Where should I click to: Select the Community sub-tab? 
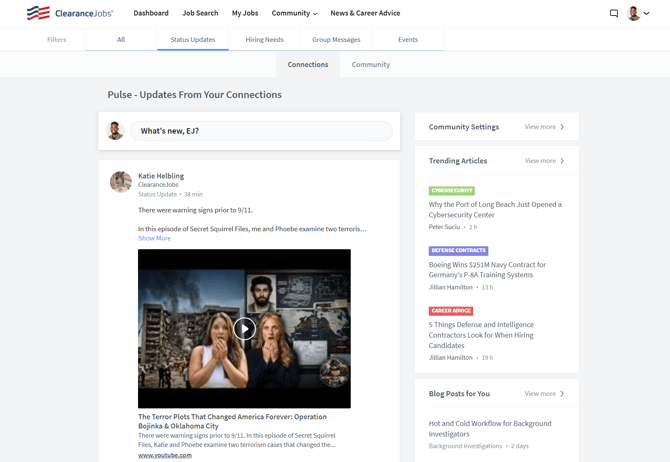pyautogui.click(x=370, y=65)
